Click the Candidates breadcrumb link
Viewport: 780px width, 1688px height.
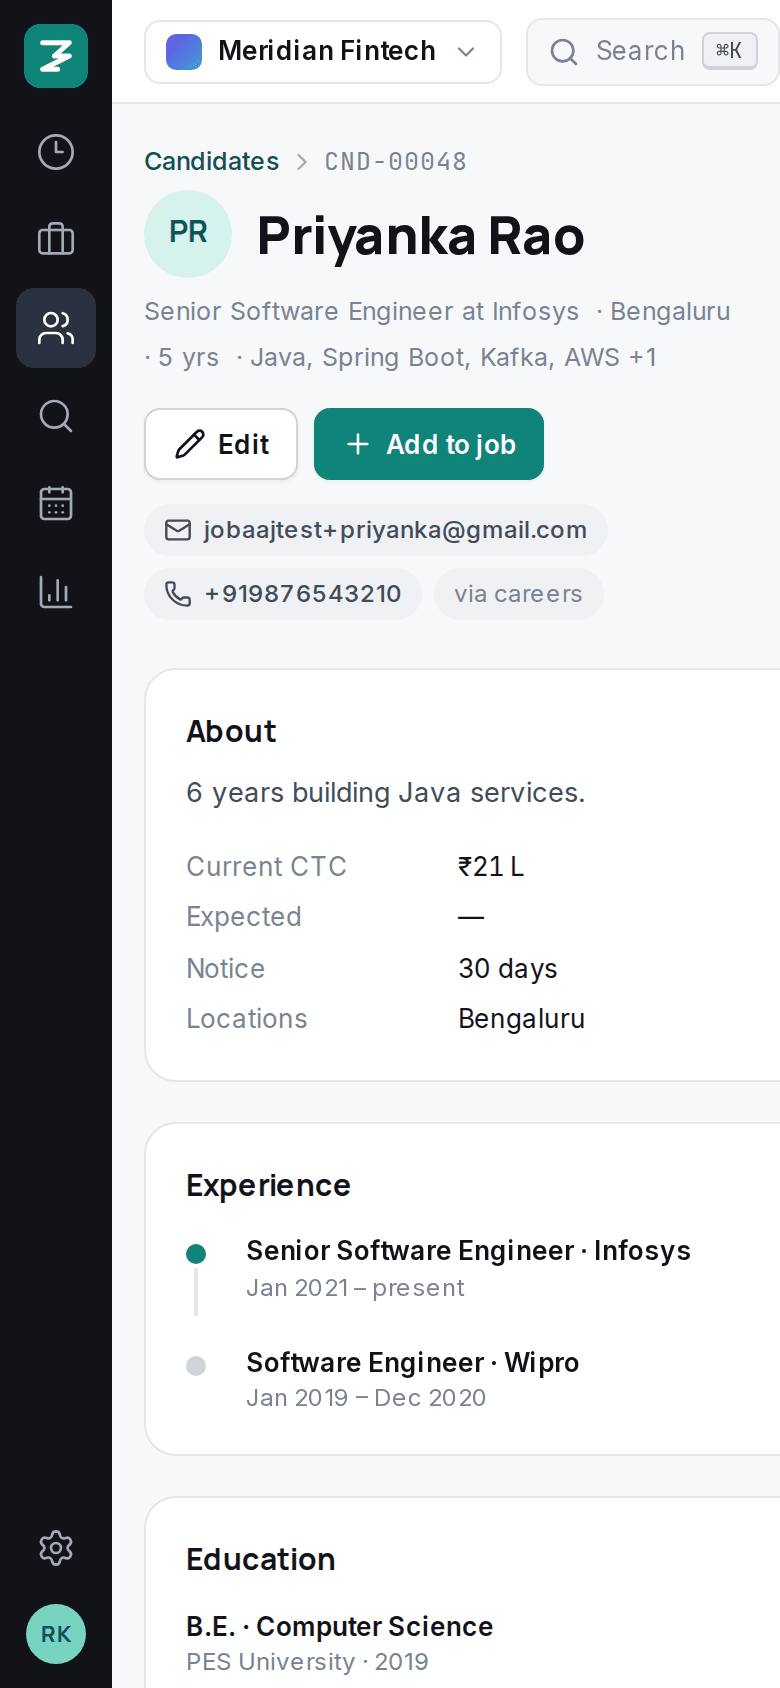tap(212, 161)
